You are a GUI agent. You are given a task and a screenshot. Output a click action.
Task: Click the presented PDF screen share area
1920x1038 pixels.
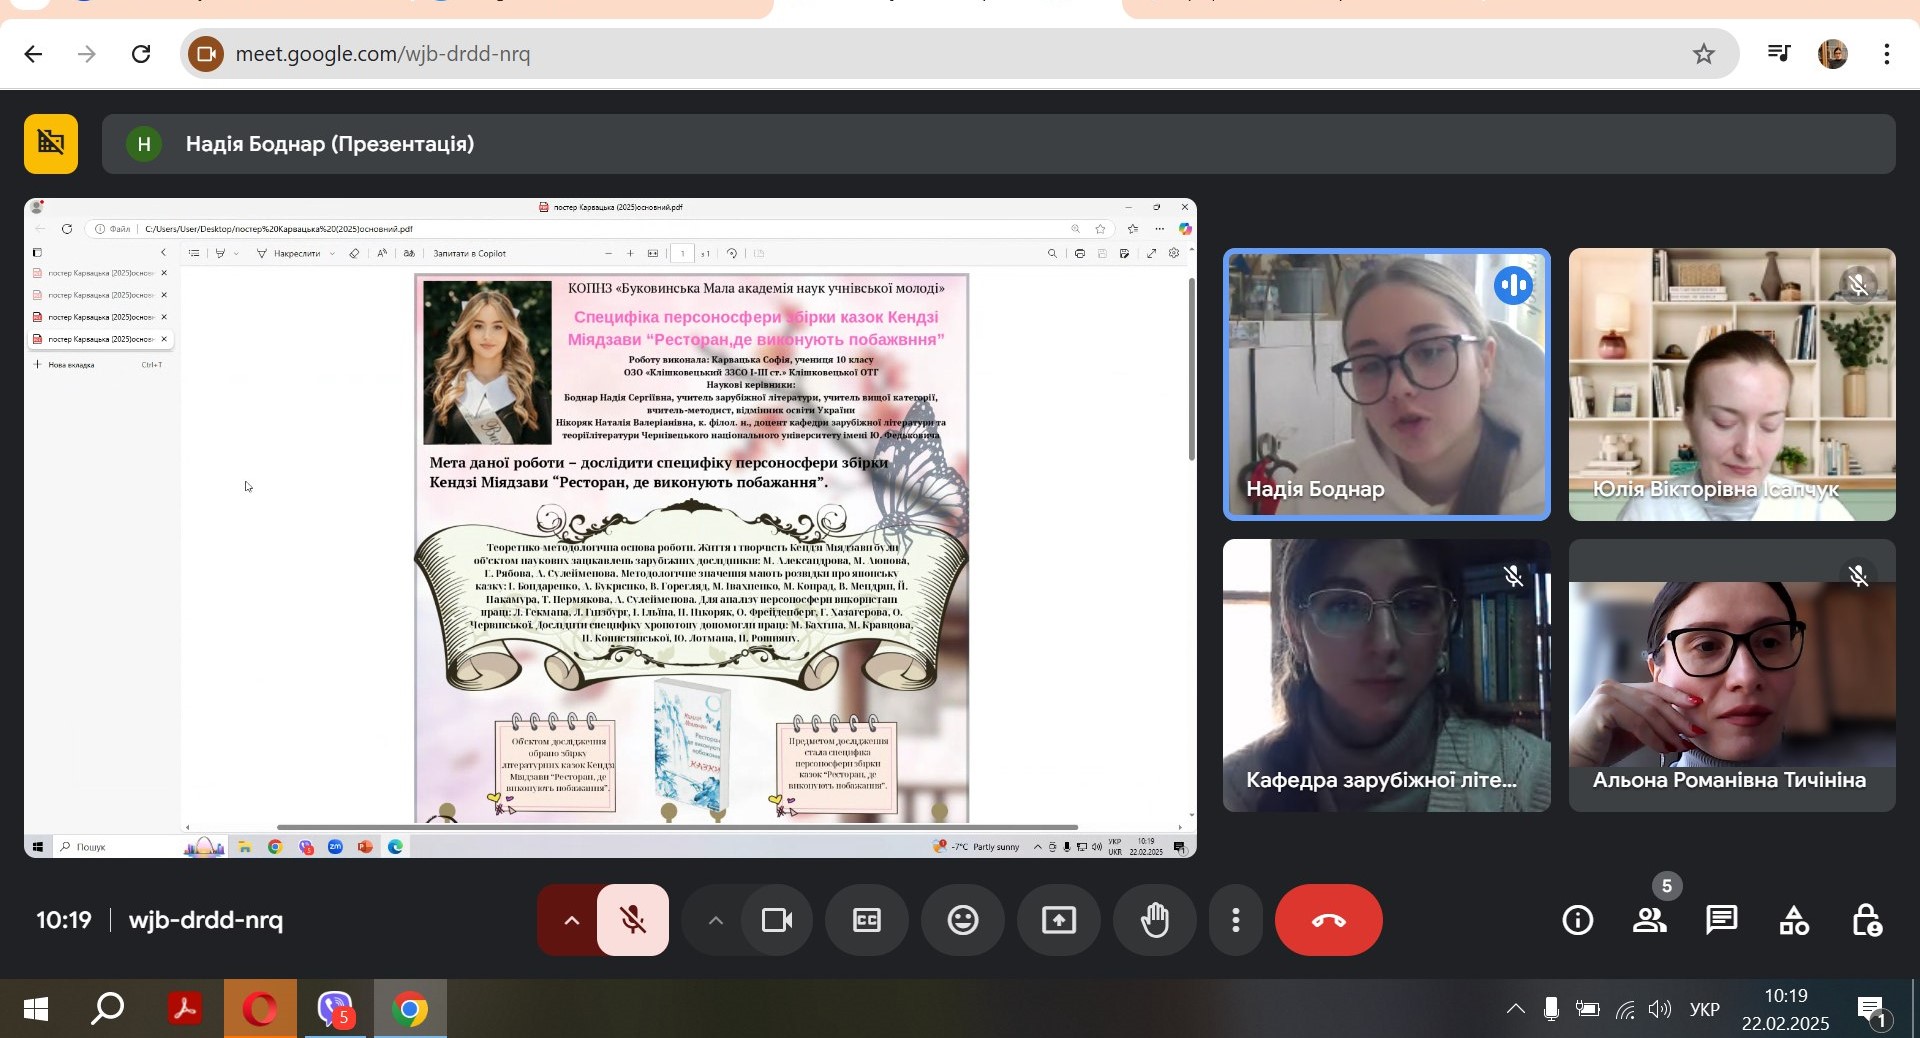610,528
